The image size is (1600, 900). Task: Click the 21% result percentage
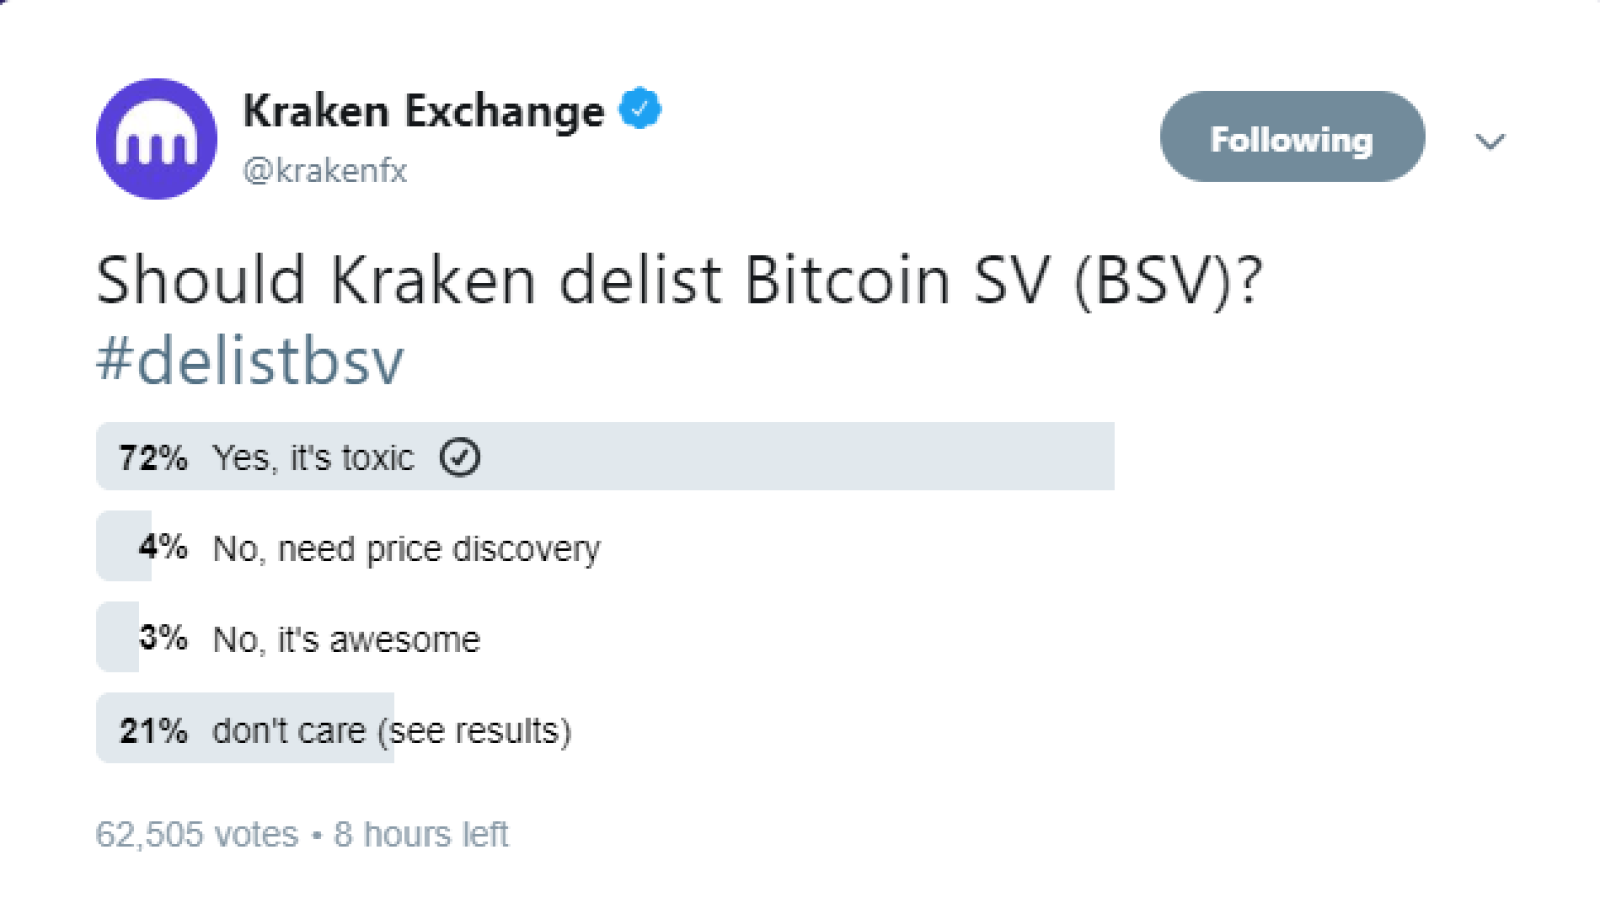pos(153,731)
